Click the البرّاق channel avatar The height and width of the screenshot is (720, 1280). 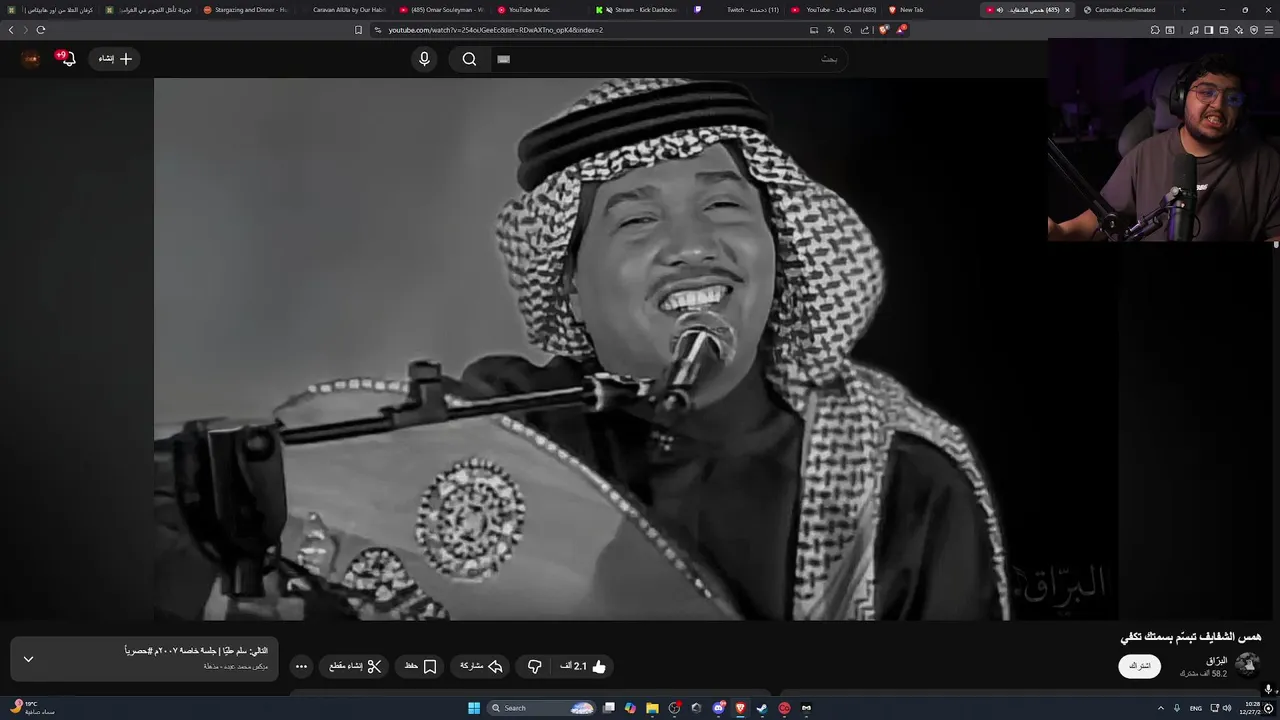coord(1247,665)
